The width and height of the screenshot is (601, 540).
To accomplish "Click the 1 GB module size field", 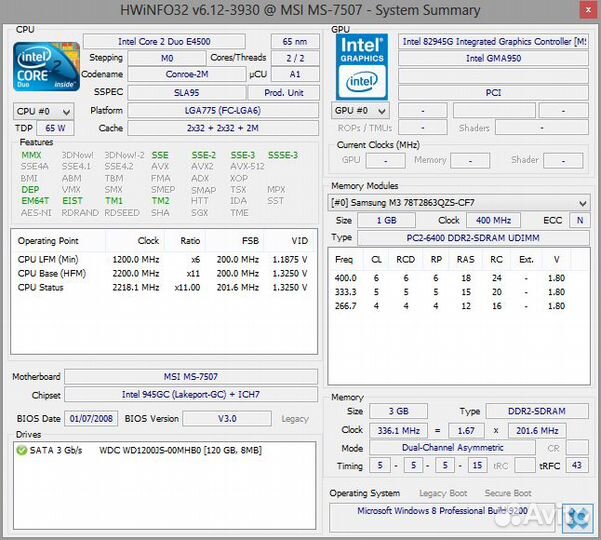I will [x=386, y=220].
